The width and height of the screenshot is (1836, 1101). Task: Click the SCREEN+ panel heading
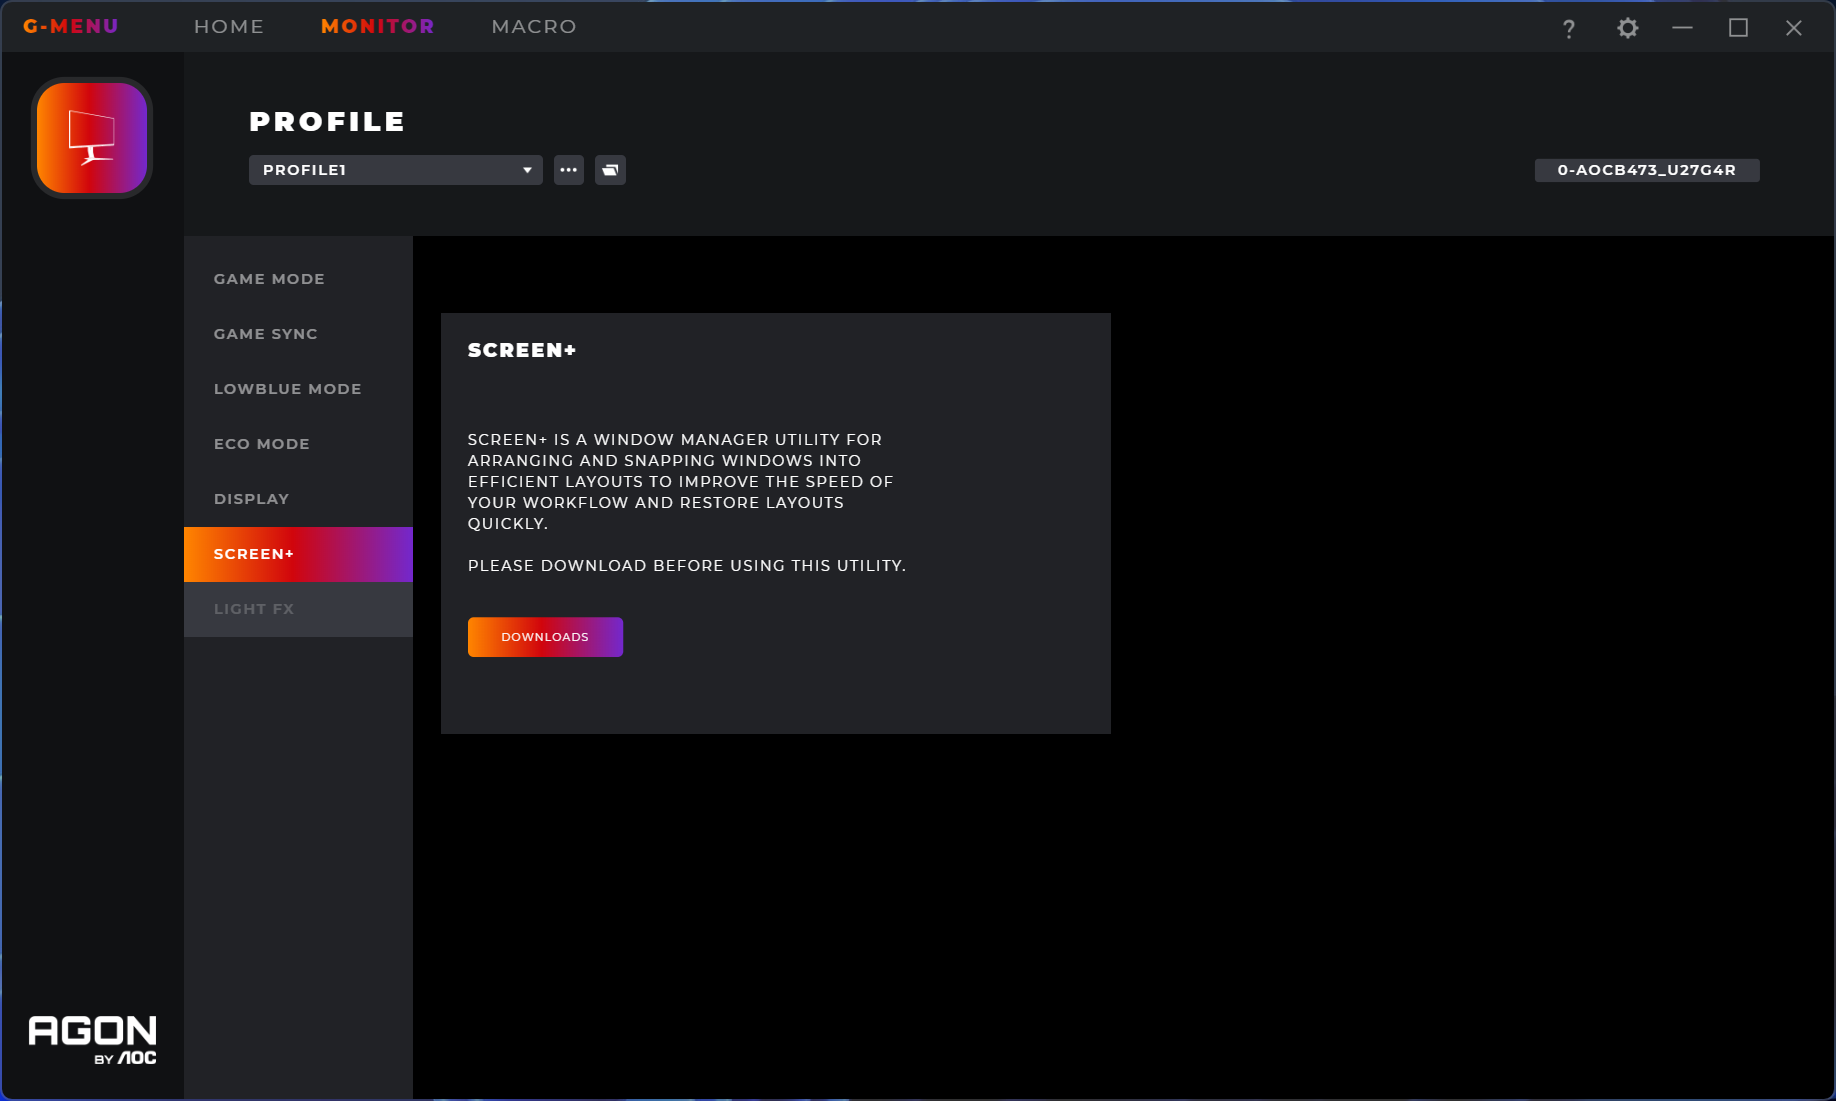tap(522, 350)
